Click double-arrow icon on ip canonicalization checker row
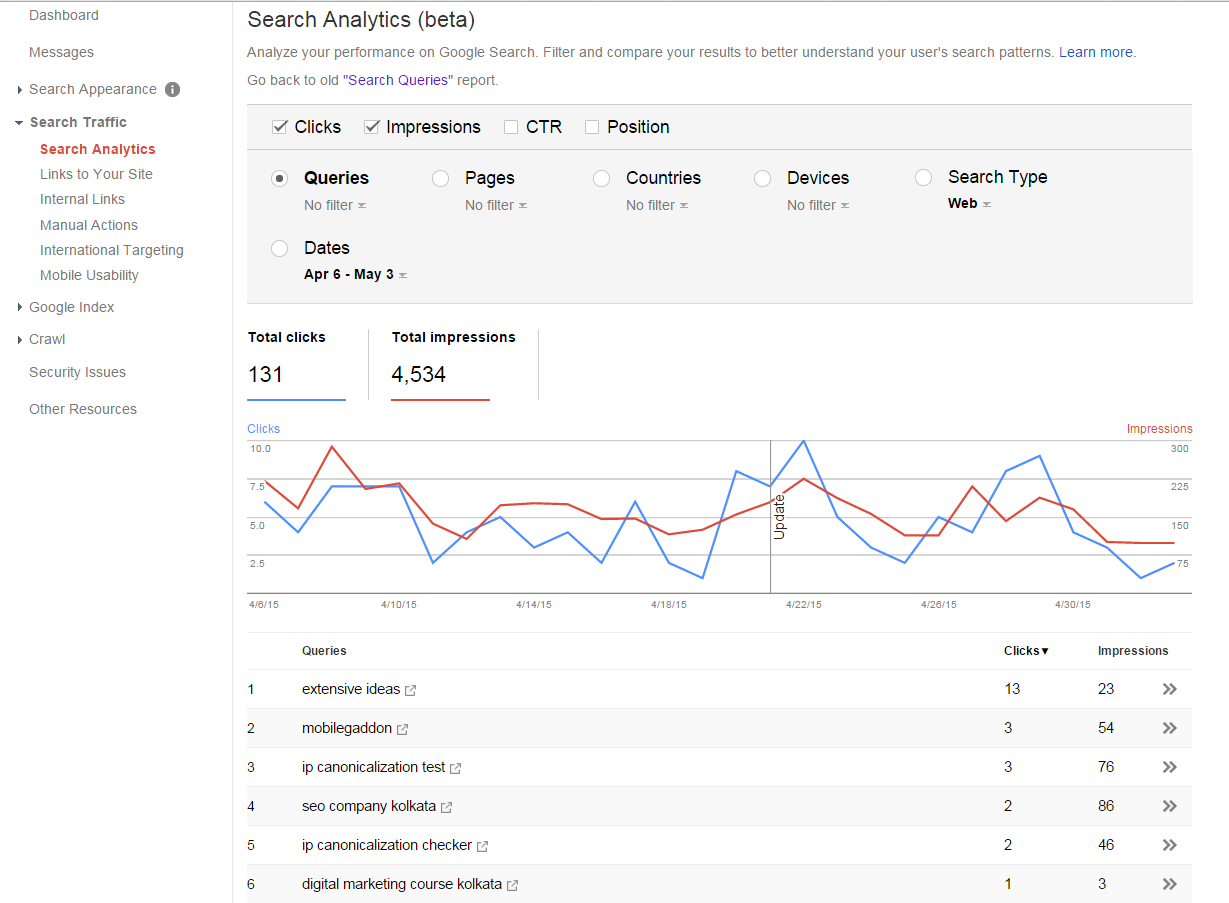The image size is (1229, 903). pos(1170,845)
